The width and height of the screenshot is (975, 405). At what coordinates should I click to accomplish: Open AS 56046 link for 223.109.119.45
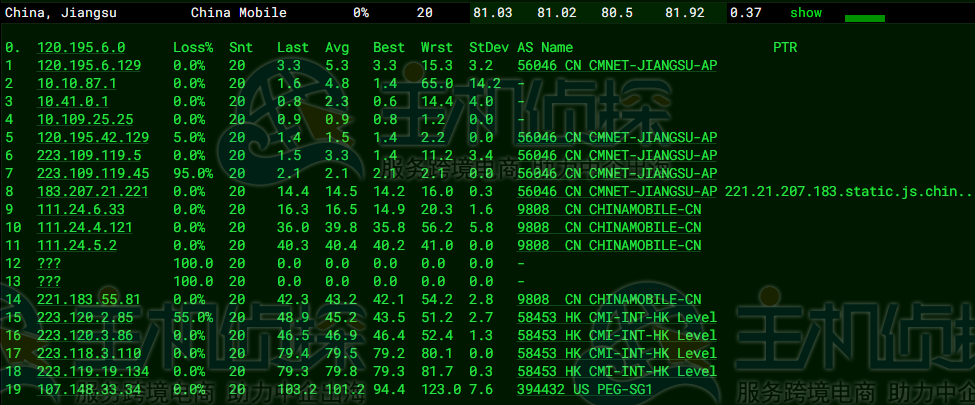pyautogui.click(x=617, y=174)
